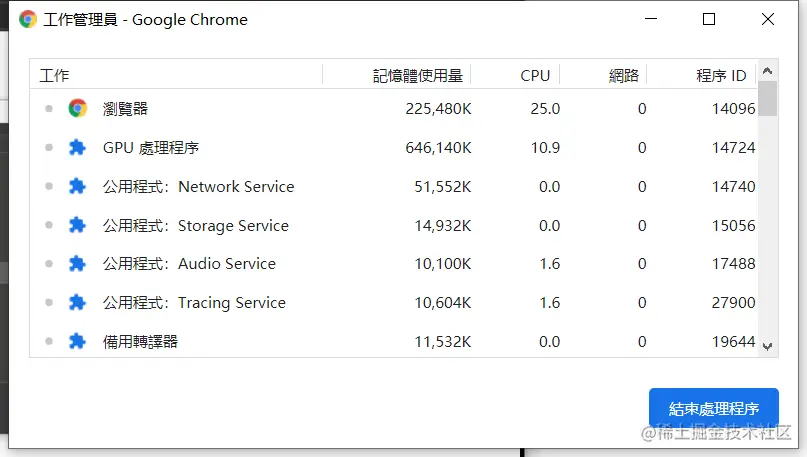Click the vertical scrollbar thumb
The height and width of the screenshot is (457, 807).
(767, 99)
